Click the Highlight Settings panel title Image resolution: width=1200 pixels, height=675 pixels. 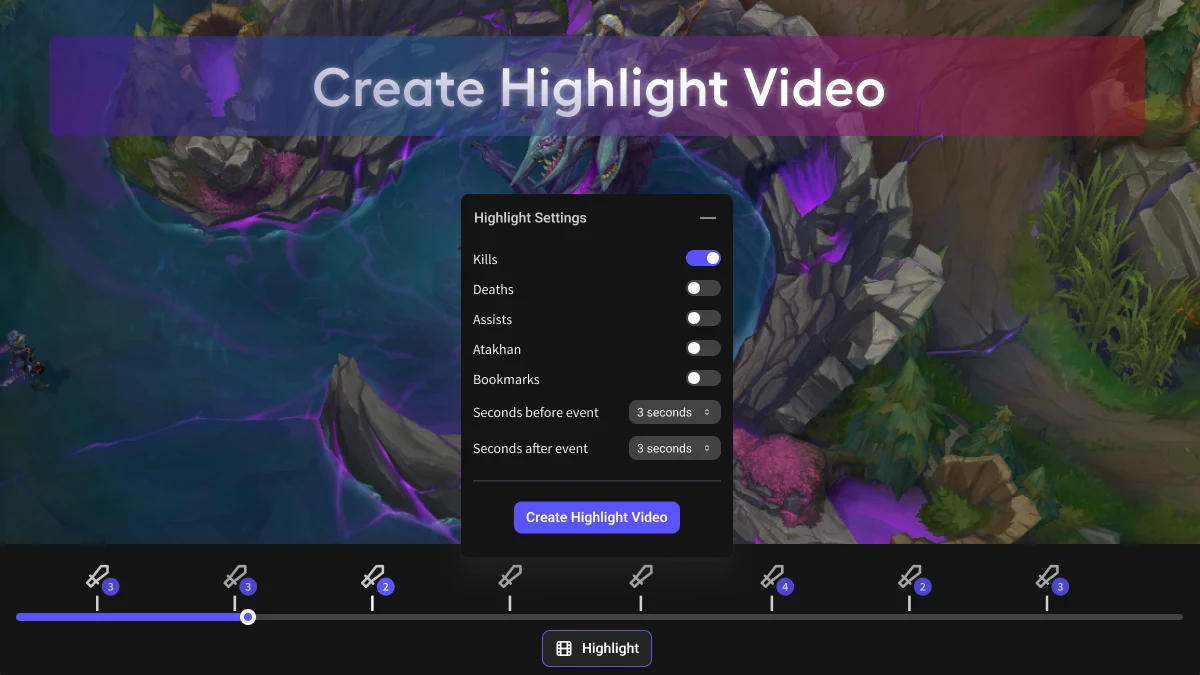pyautogui.click(x=530, y=218)
